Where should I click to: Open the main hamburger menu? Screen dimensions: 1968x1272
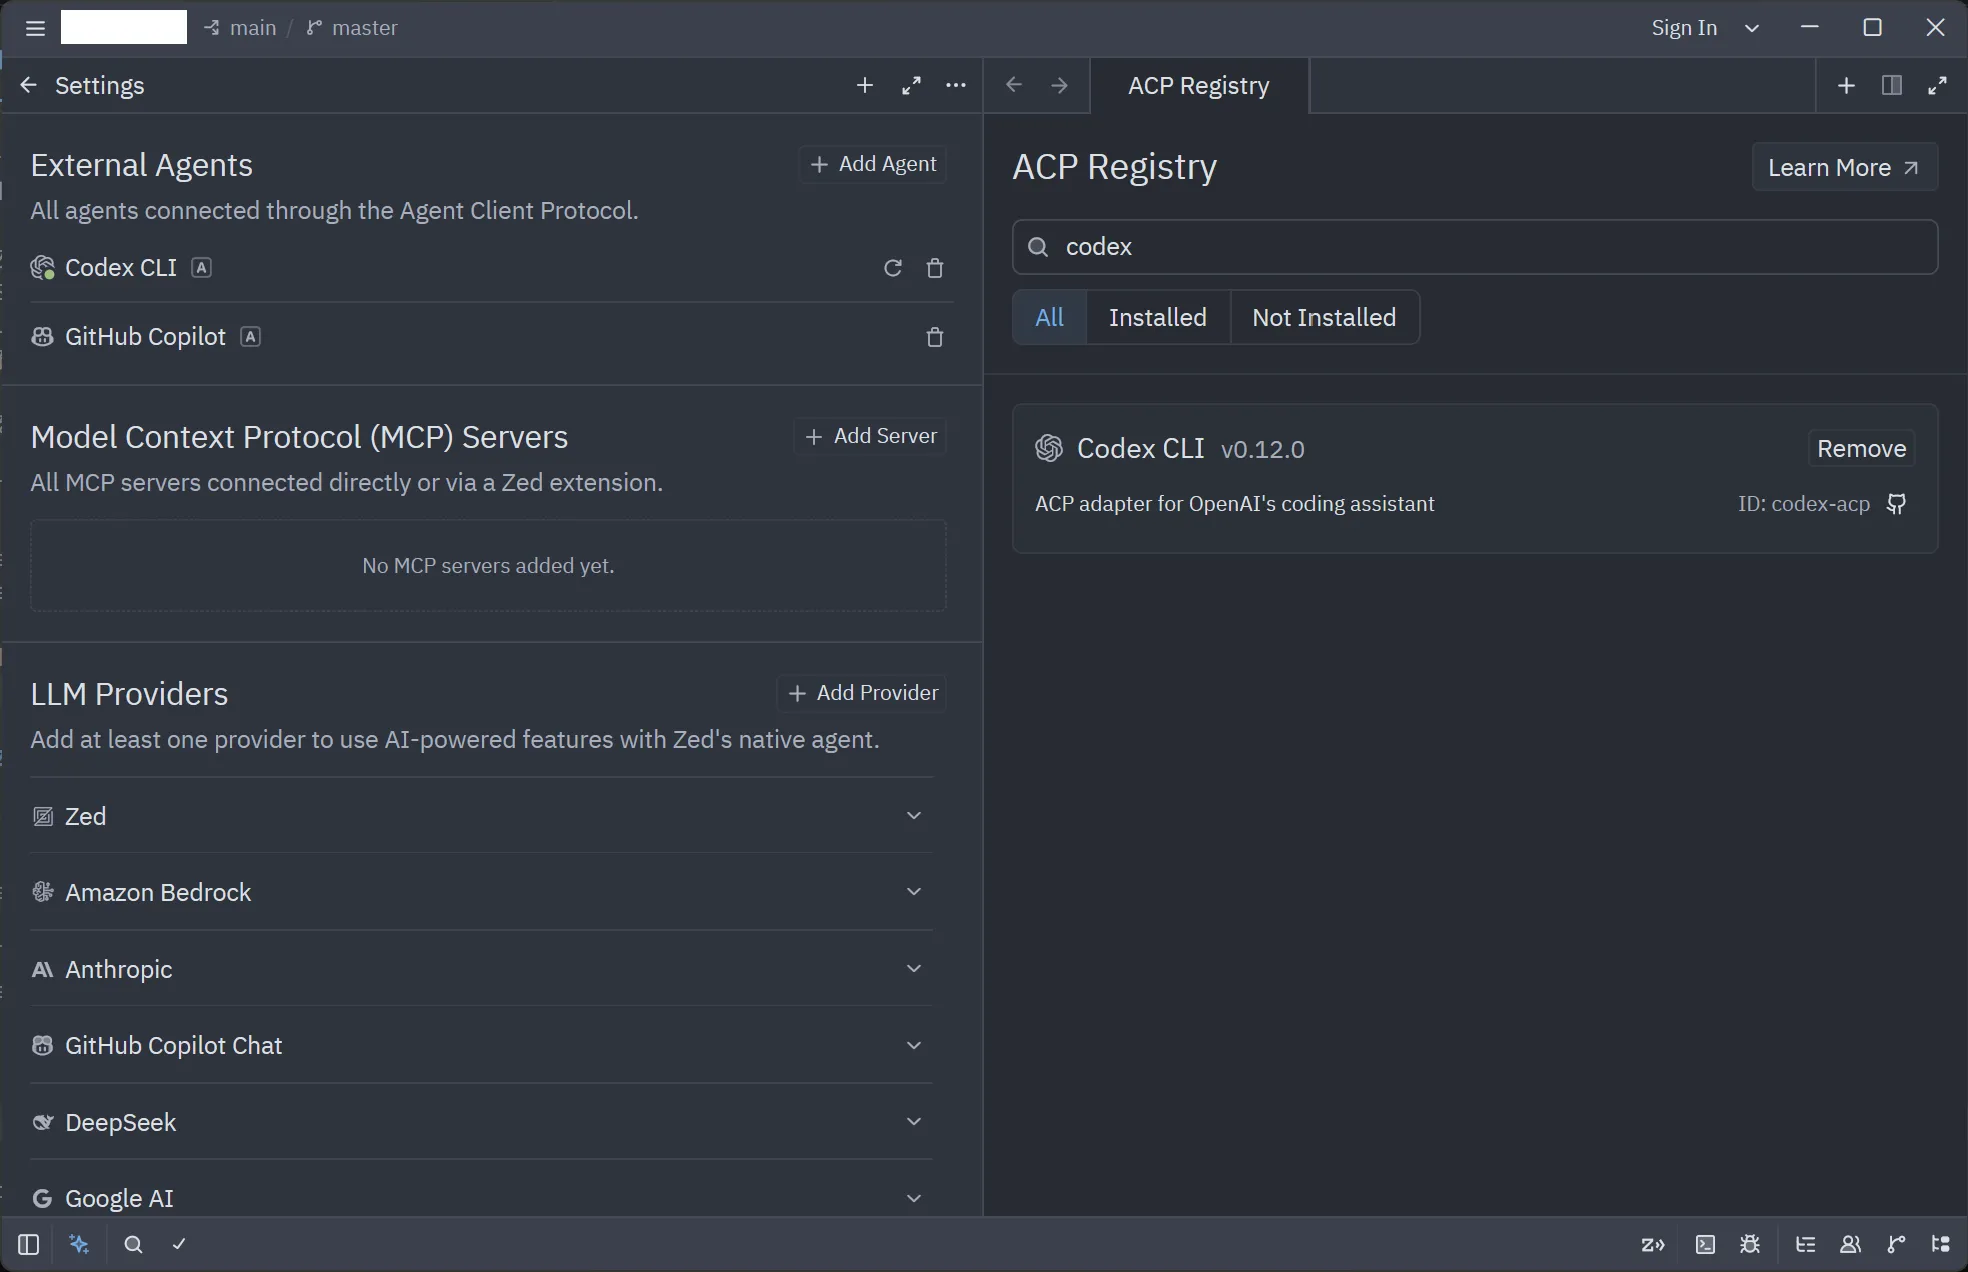pyautogui.click(x=35, y=28)
